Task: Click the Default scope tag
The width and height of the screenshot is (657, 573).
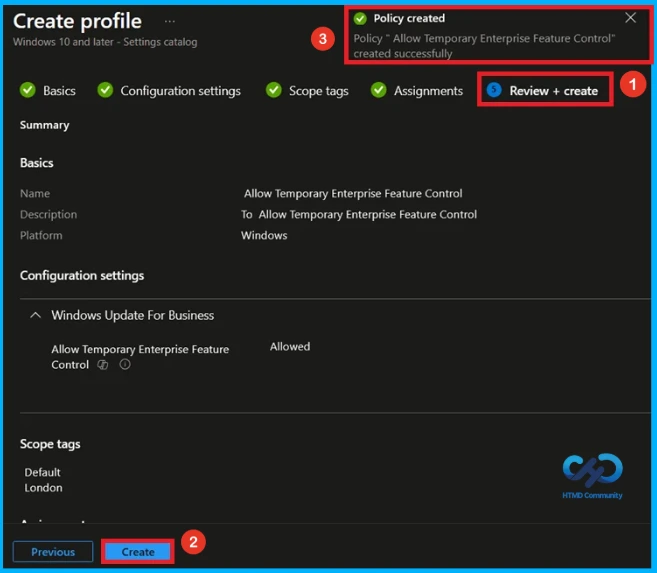Action: (42, 472)
